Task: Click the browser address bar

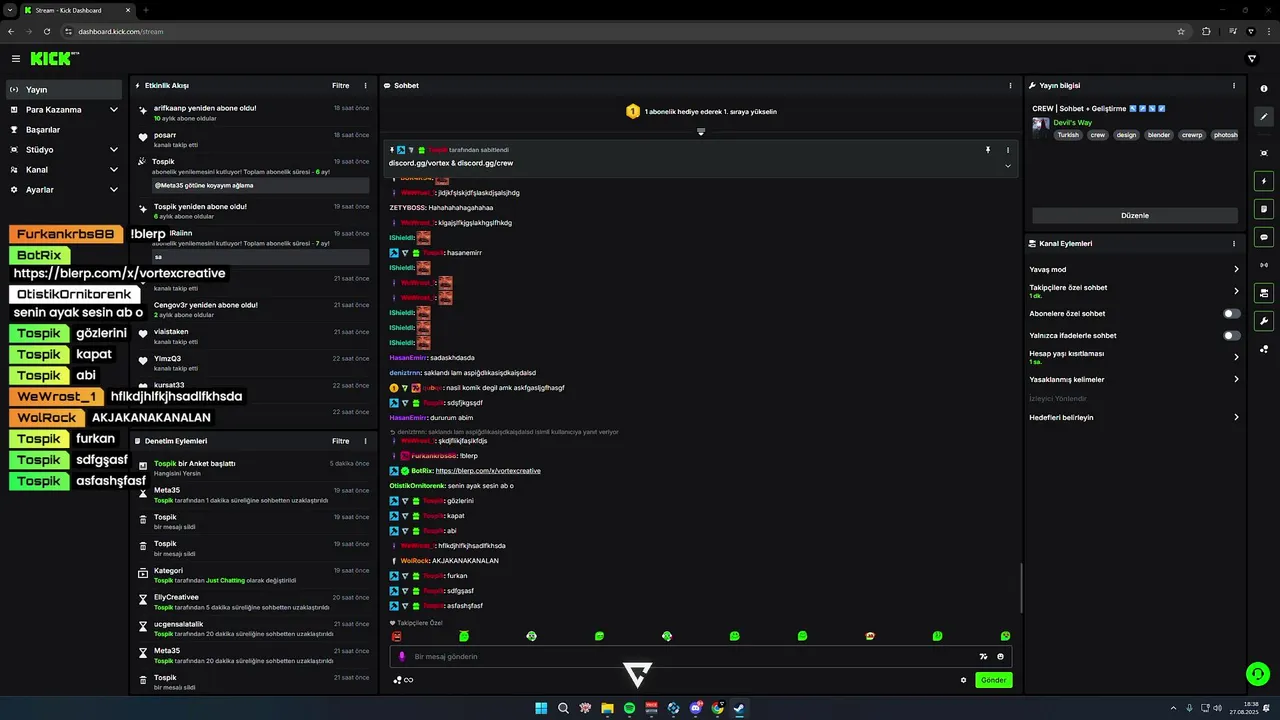Action: point(620,31)
